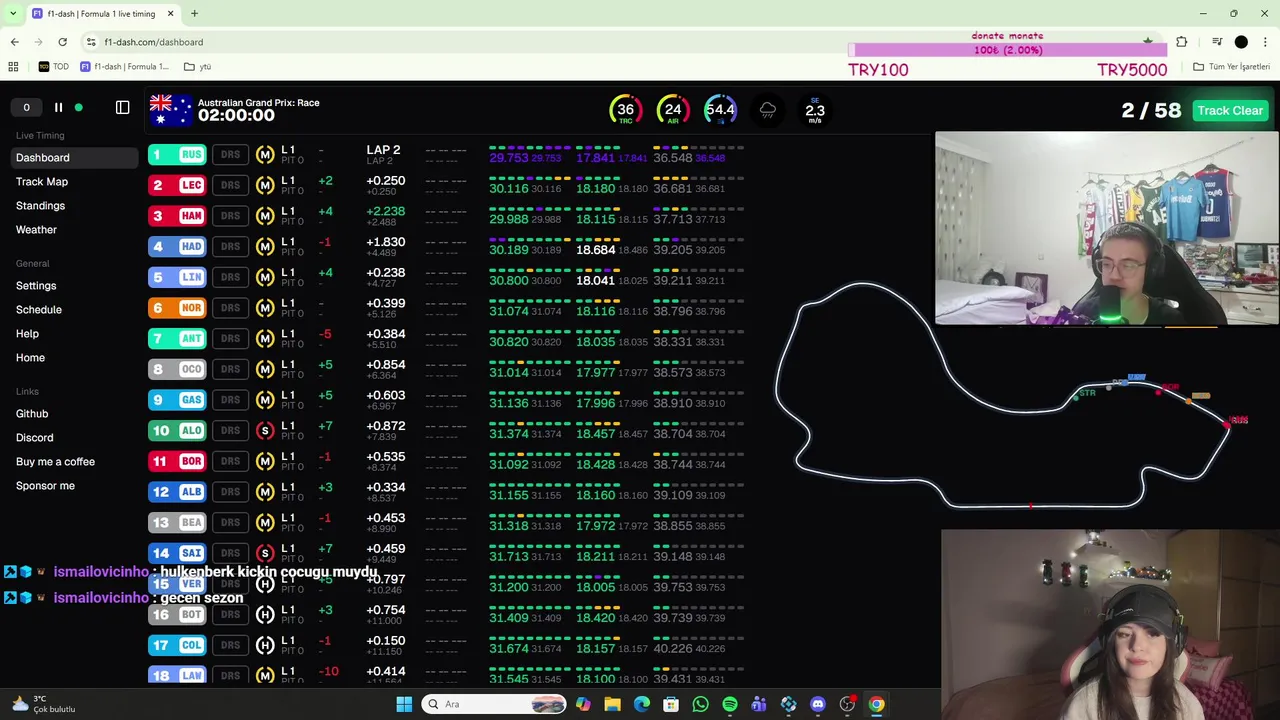The image size is (1280, 720).
Task: Click the rain cloud weather icon
Action: [768, 110]
